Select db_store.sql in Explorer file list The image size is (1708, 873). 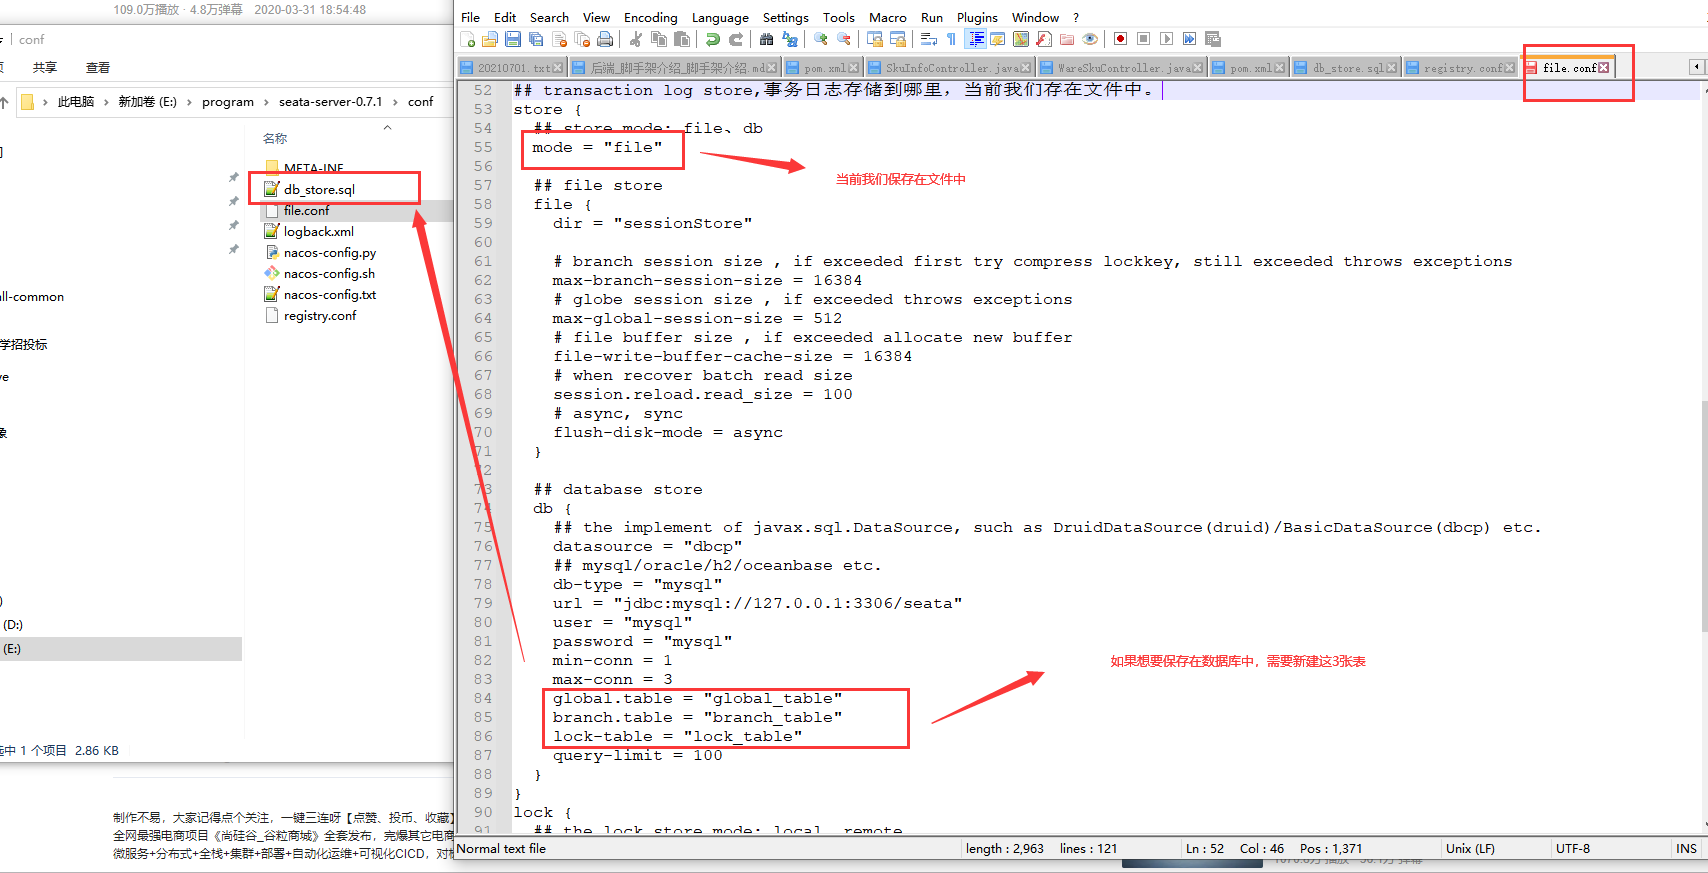[319, 189]
